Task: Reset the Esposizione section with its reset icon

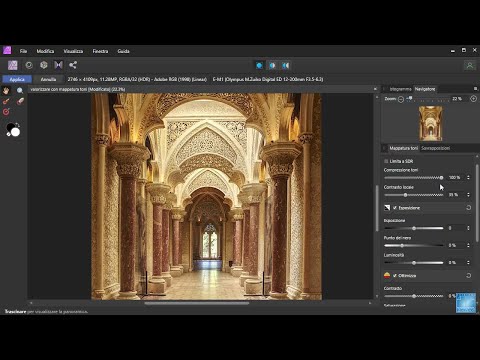Action: tap(468, 208)
